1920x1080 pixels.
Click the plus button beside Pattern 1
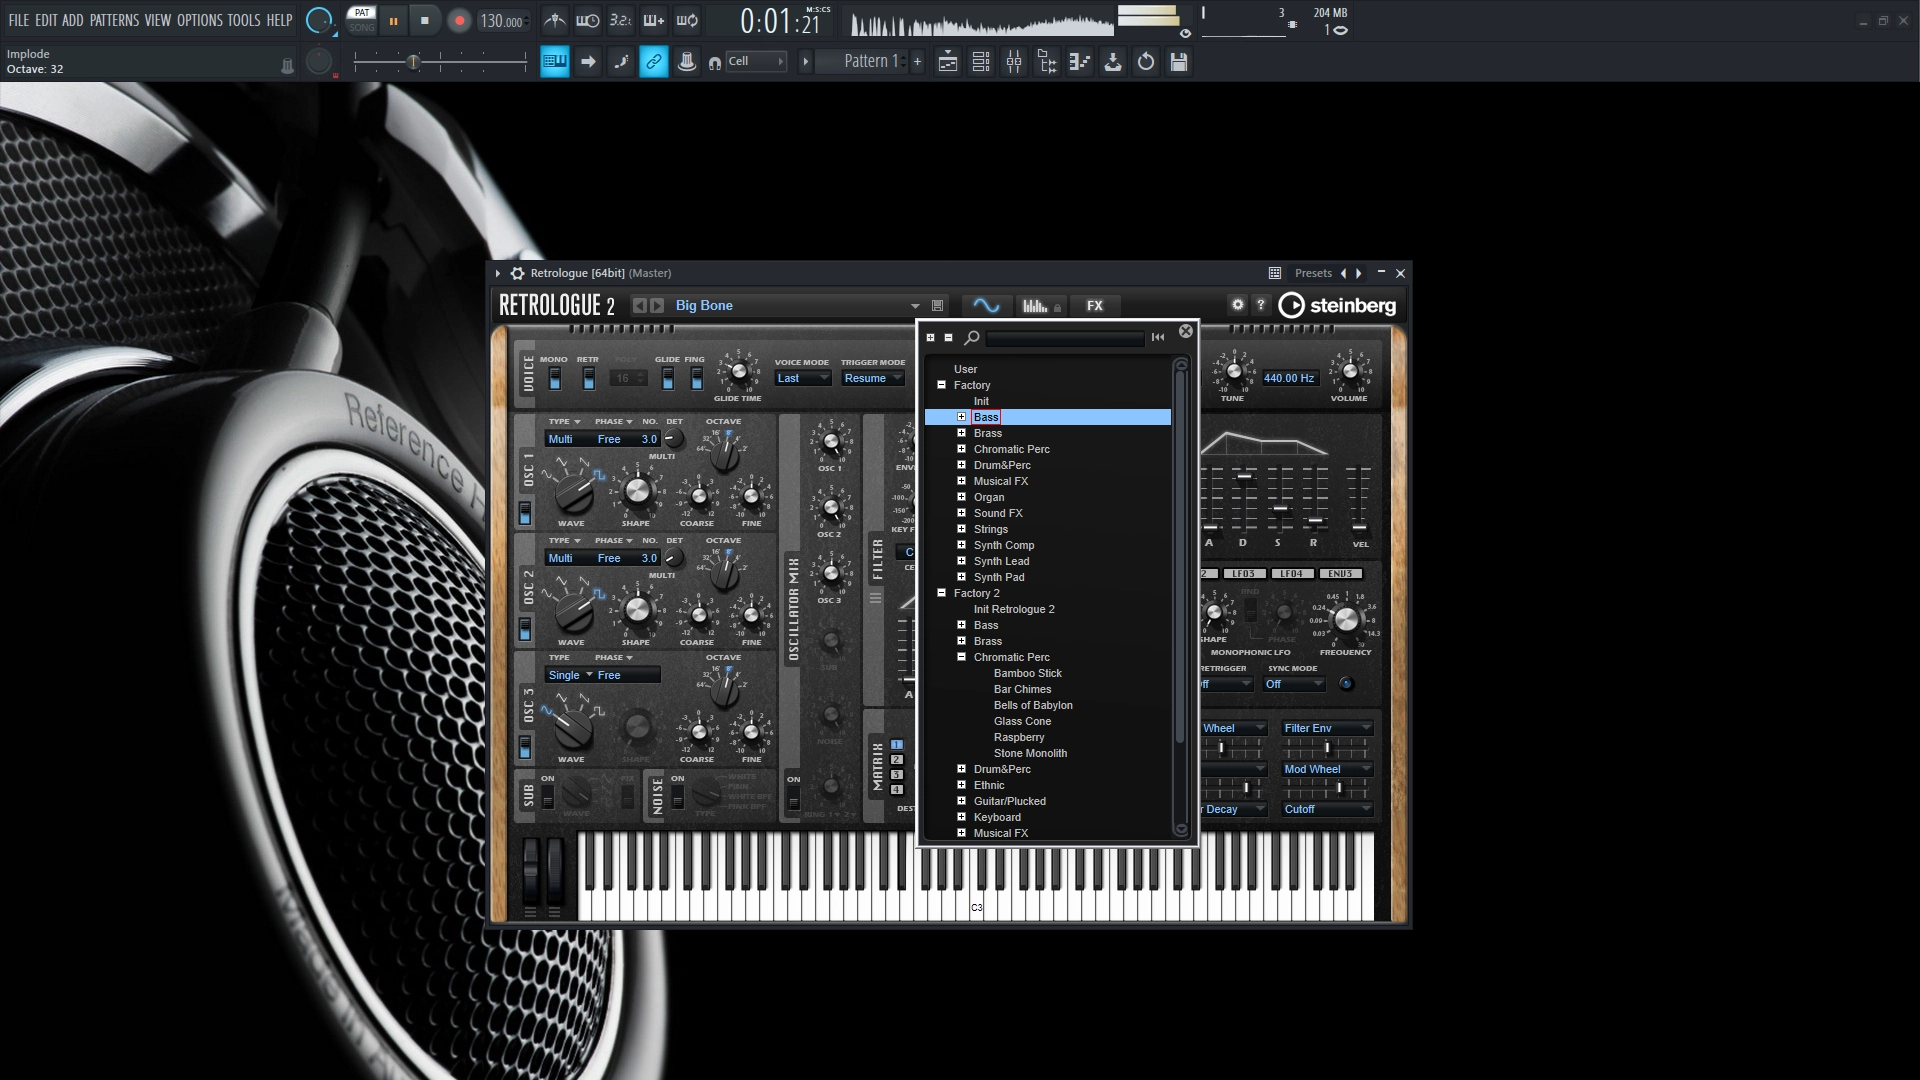pyautogui.click(x=917, y=61)
